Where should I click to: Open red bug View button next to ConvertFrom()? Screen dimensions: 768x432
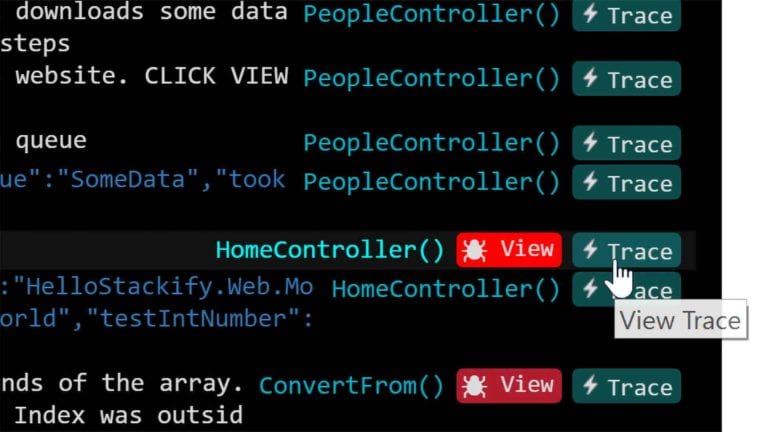[509, 386]
